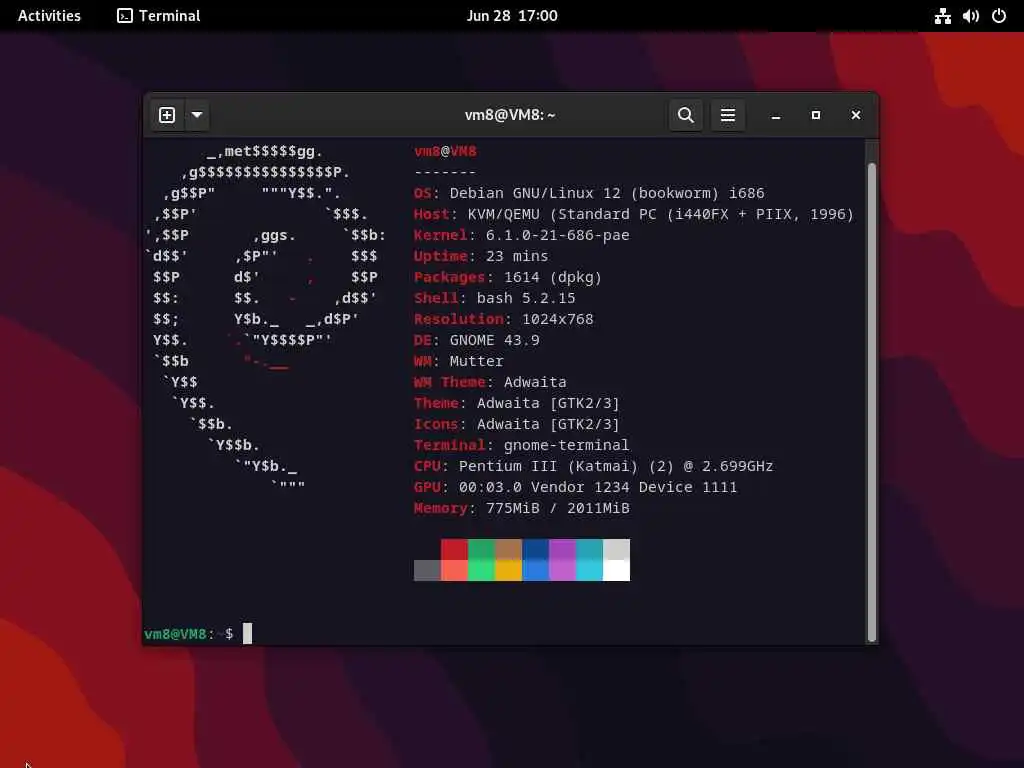
Task: Click the Packages 1614 (dpkg) text
Action: click(x=507, y=277)
